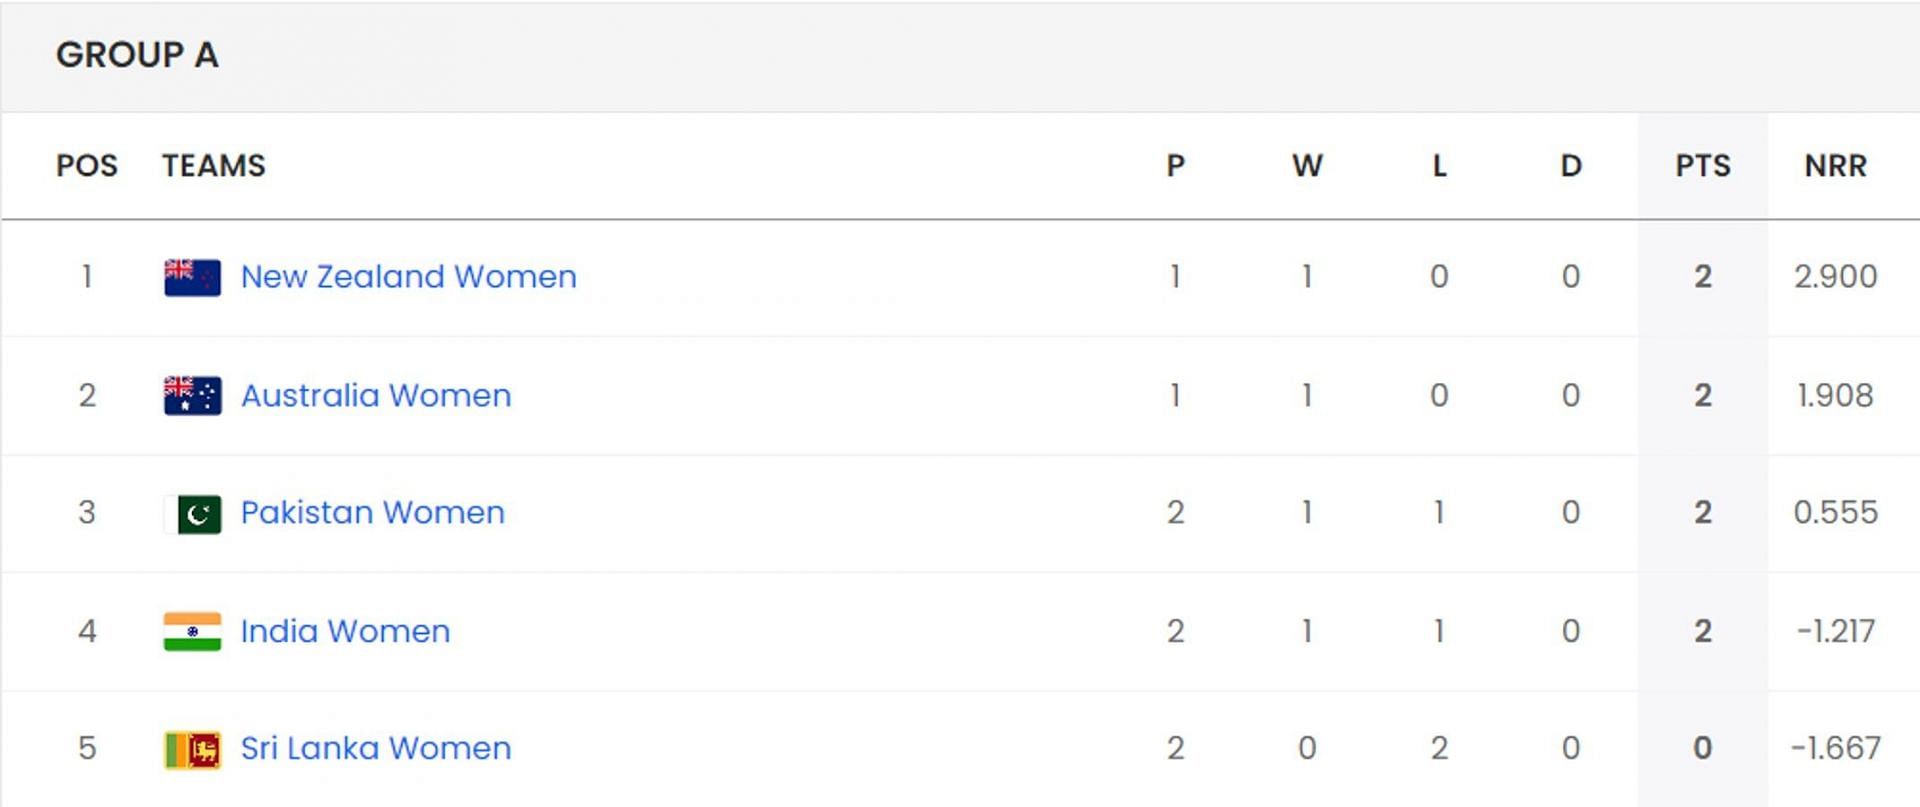Click the P column header

pos(1175,166)
